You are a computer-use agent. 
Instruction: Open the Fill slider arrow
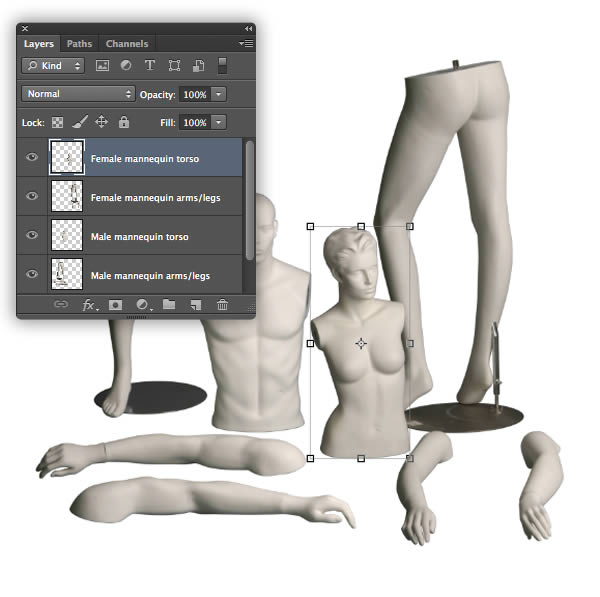[218, 122]
